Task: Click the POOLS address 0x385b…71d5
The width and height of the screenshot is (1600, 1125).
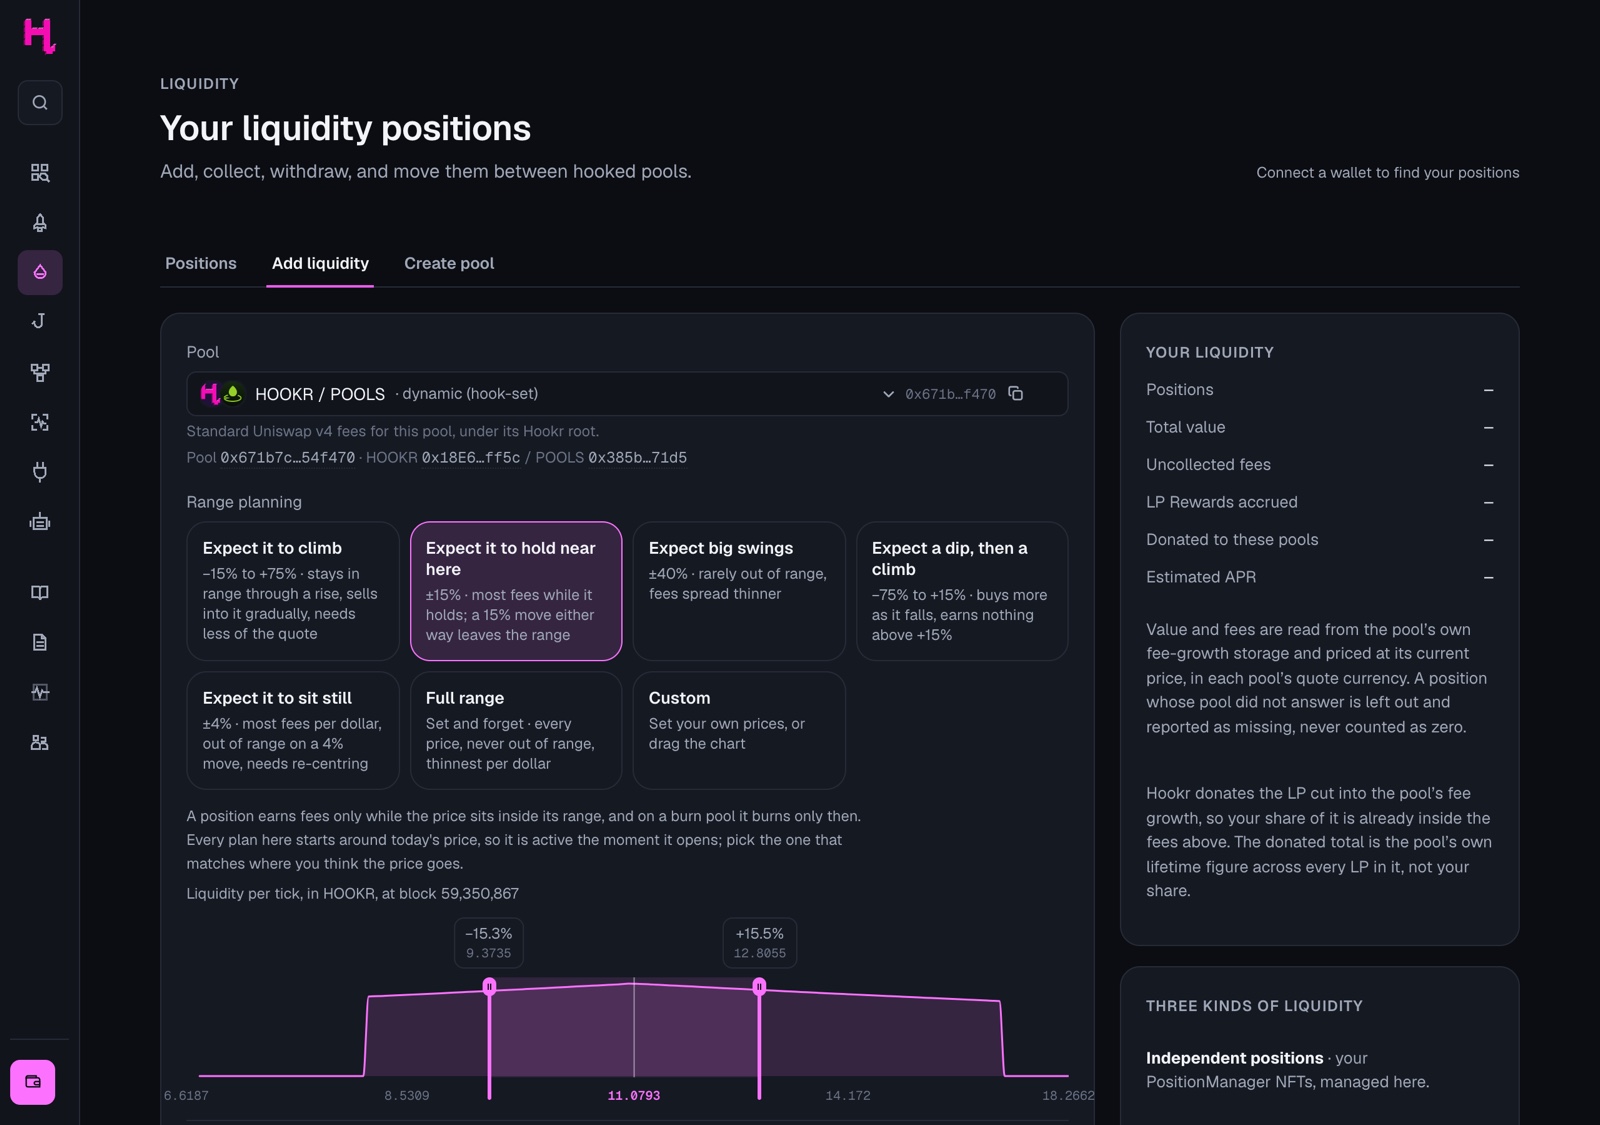Action: (x=637, y=457)
